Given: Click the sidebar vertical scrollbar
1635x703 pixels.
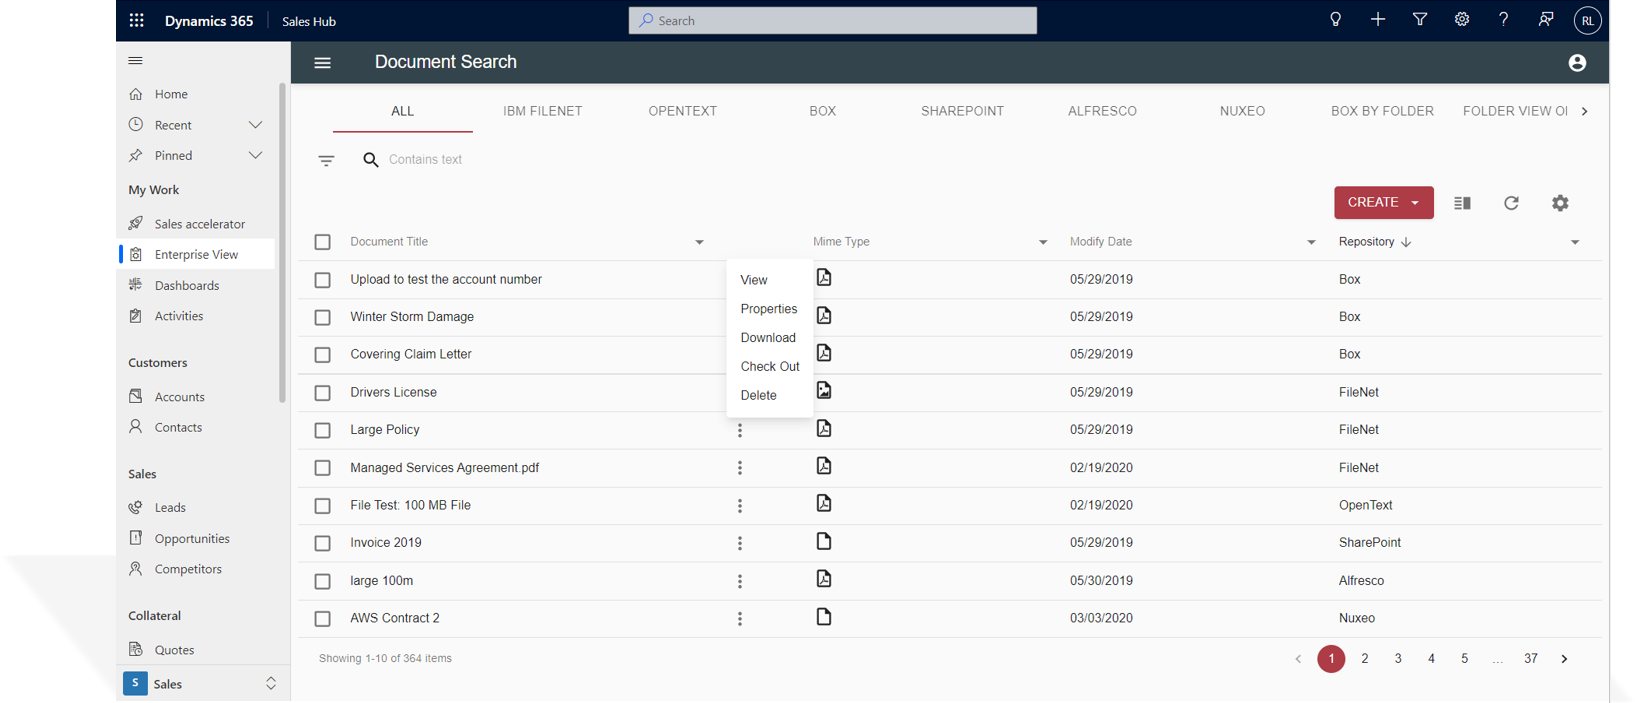Looking at the screenshot, I should [283, 242].
